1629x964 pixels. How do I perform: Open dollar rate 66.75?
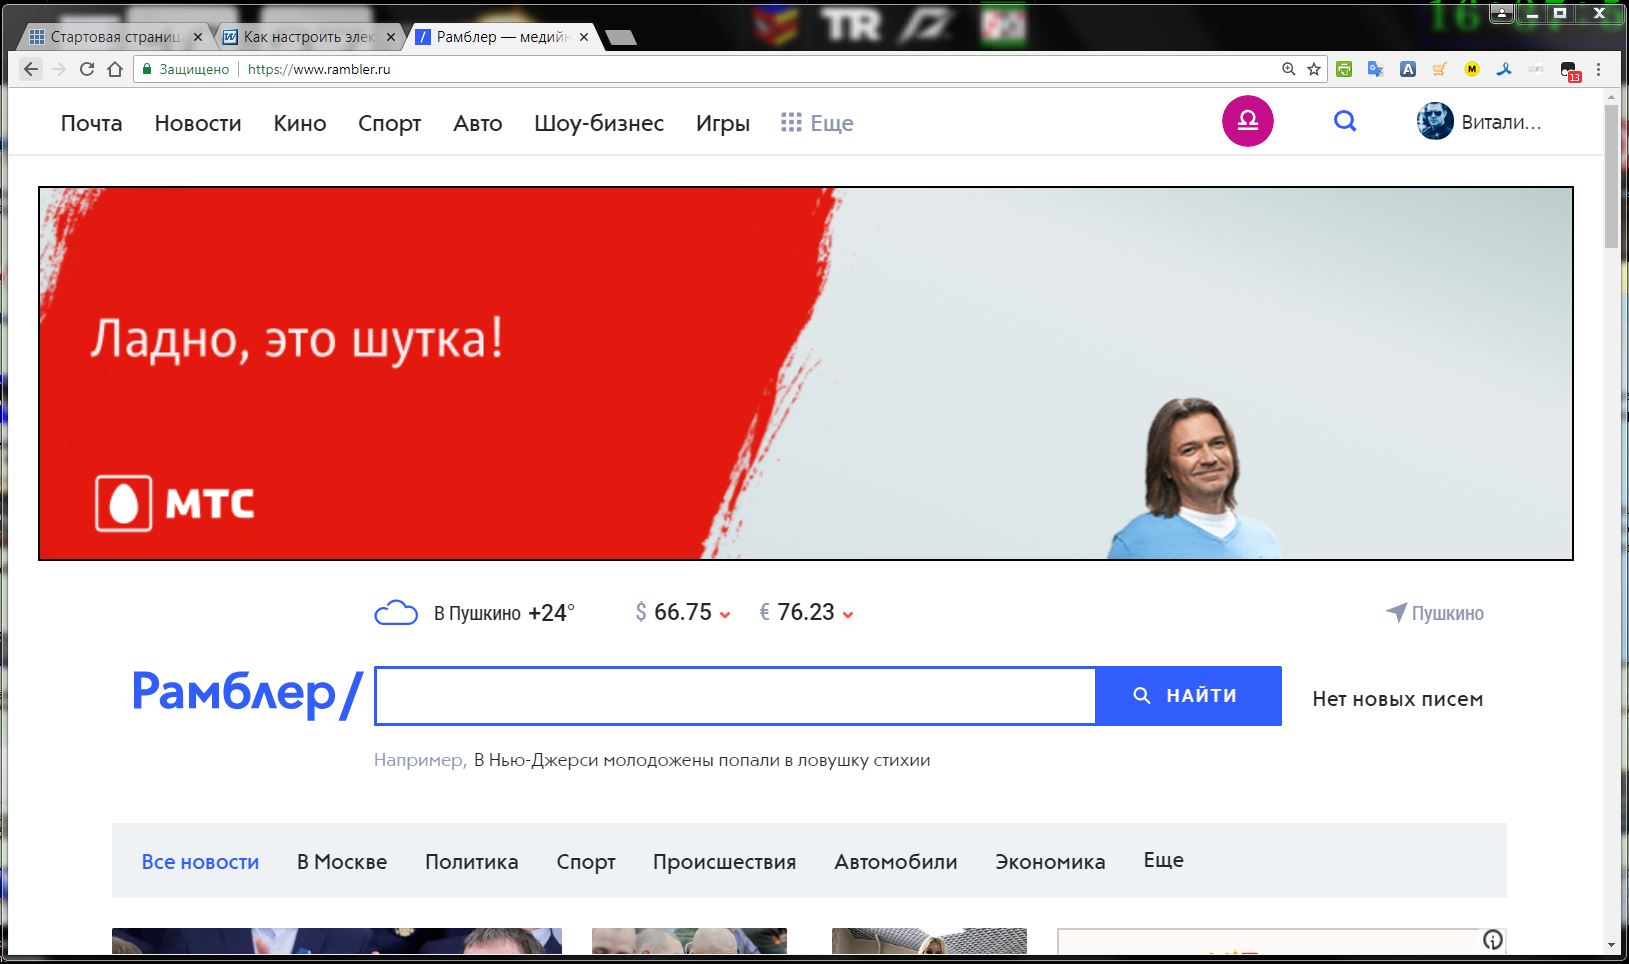tap(683, 612)
